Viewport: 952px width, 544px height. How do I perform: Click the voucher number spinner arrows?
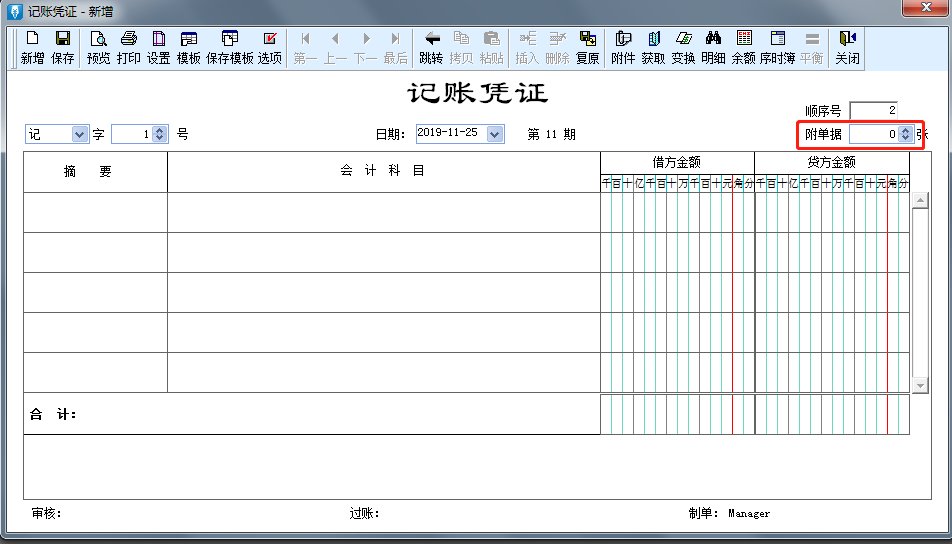tap(160, 134)
